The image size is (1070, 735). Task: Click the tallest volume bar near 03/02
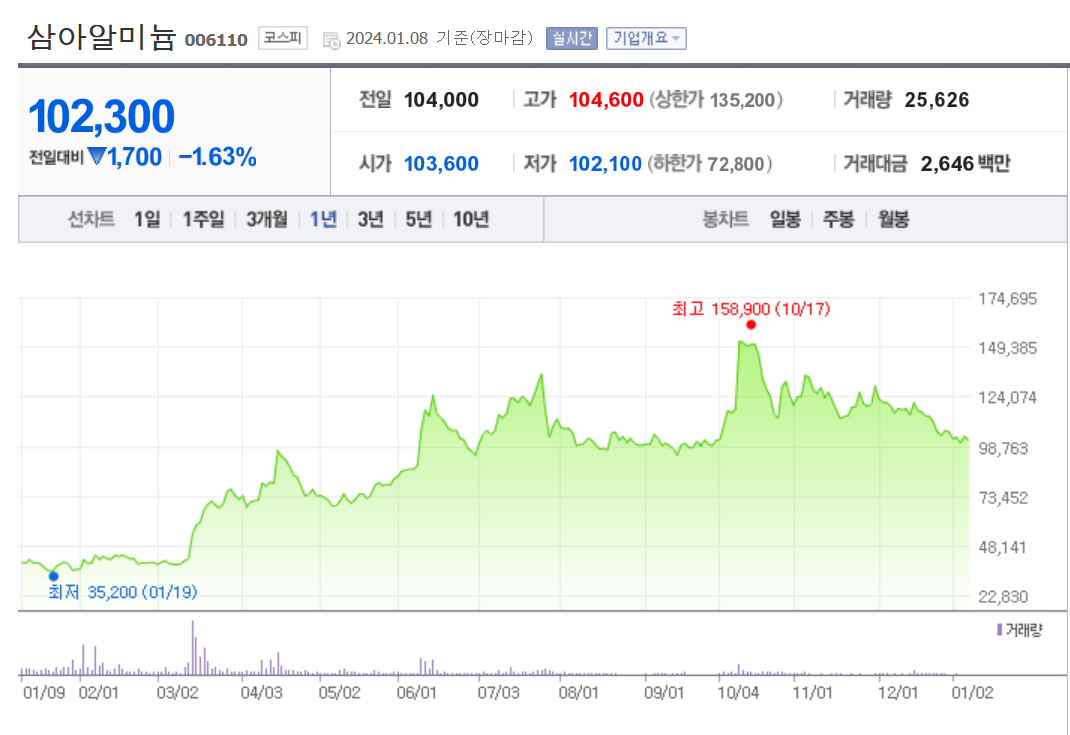[x=192, y=648]
